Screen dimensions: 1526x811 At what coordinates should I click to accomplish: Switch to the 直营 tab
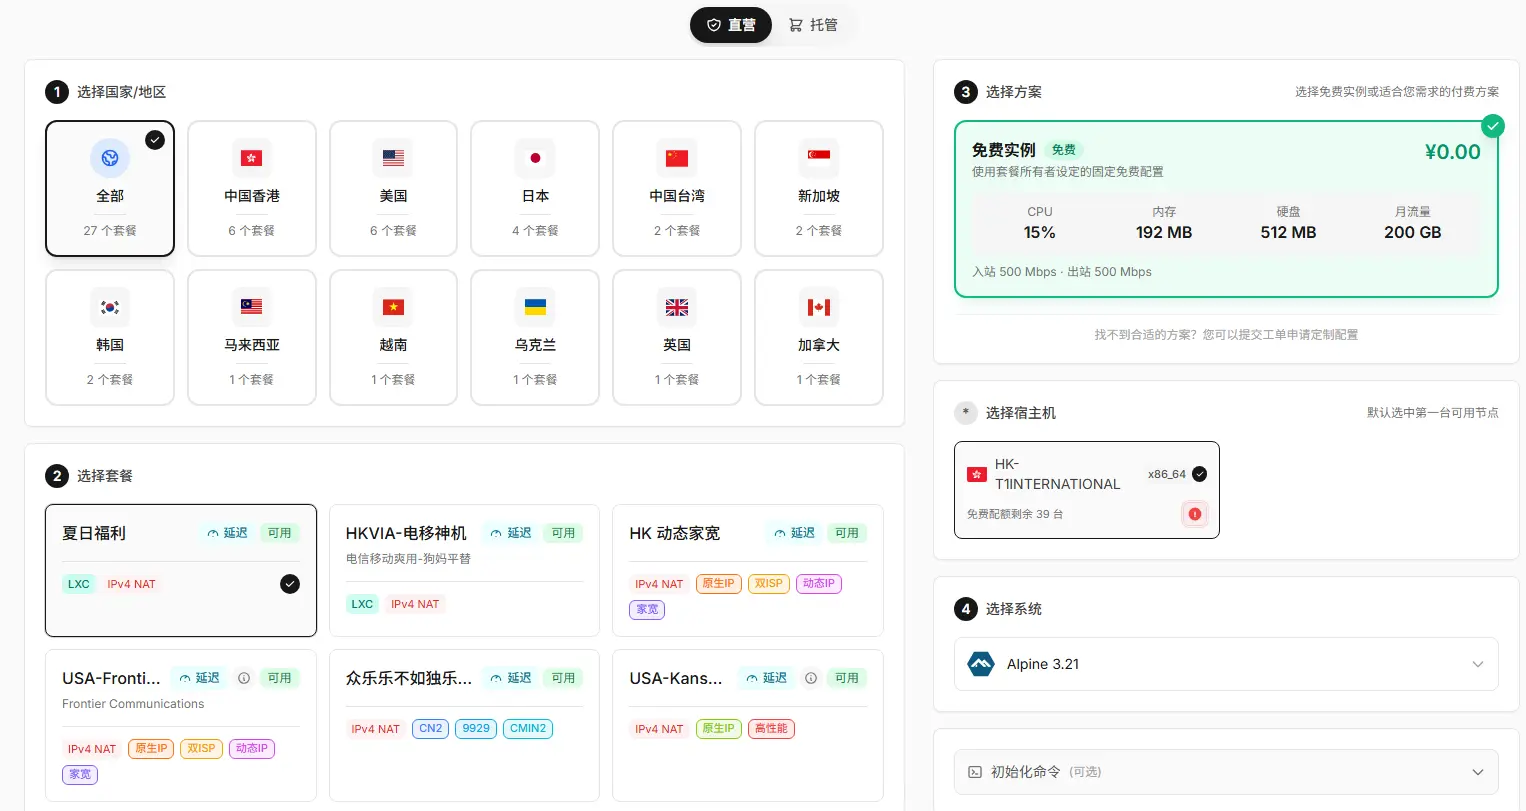[x=731, y=25]
